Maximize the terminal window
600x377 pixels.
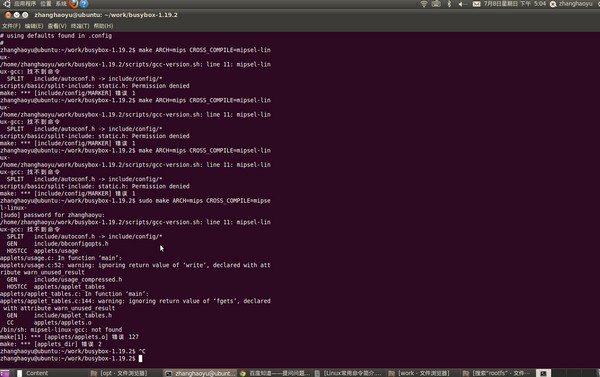click(x=25, y=15)
